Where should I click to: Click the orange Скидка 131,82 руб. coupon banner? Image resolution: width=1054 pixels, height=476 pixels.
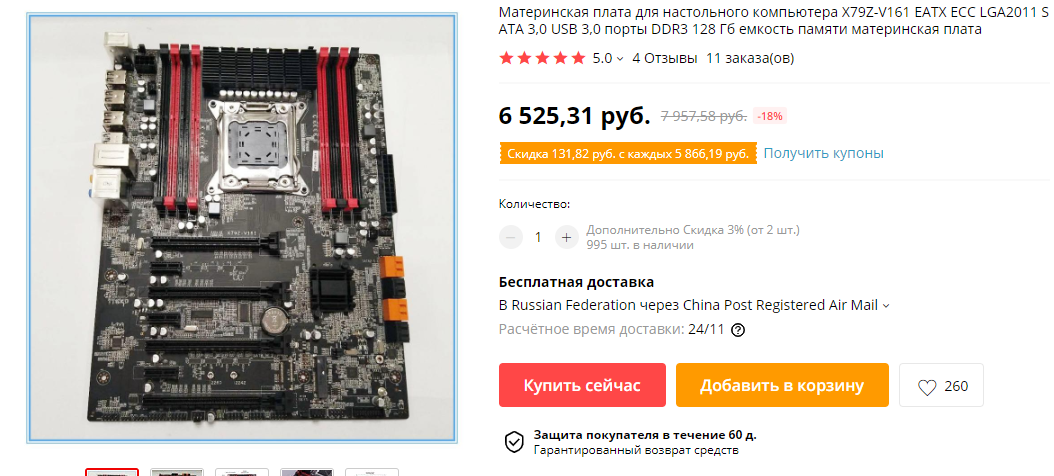pos(629,154)
